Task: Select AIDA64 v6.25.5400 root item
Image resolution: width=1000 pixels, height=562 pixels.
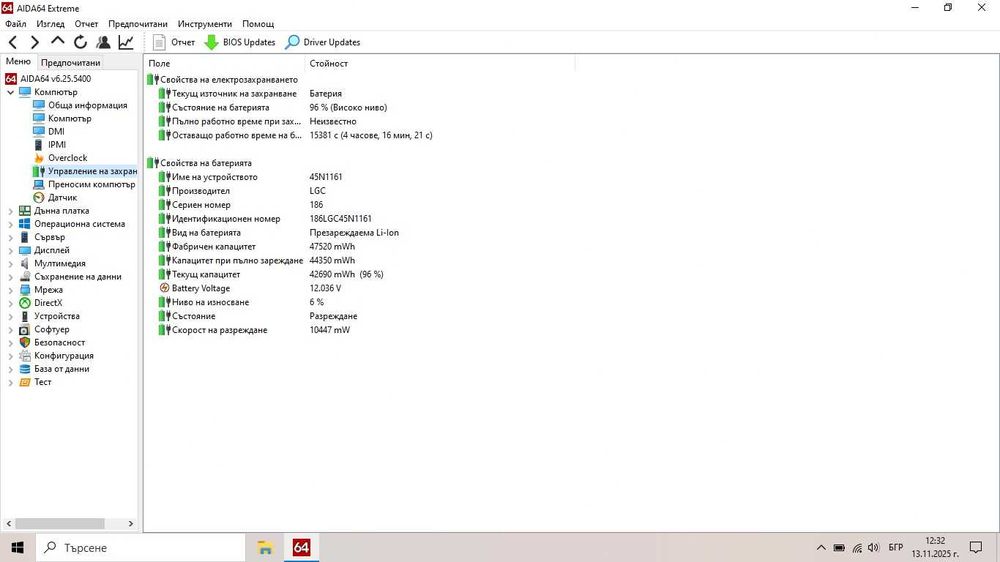Action: tap(48, 78)
